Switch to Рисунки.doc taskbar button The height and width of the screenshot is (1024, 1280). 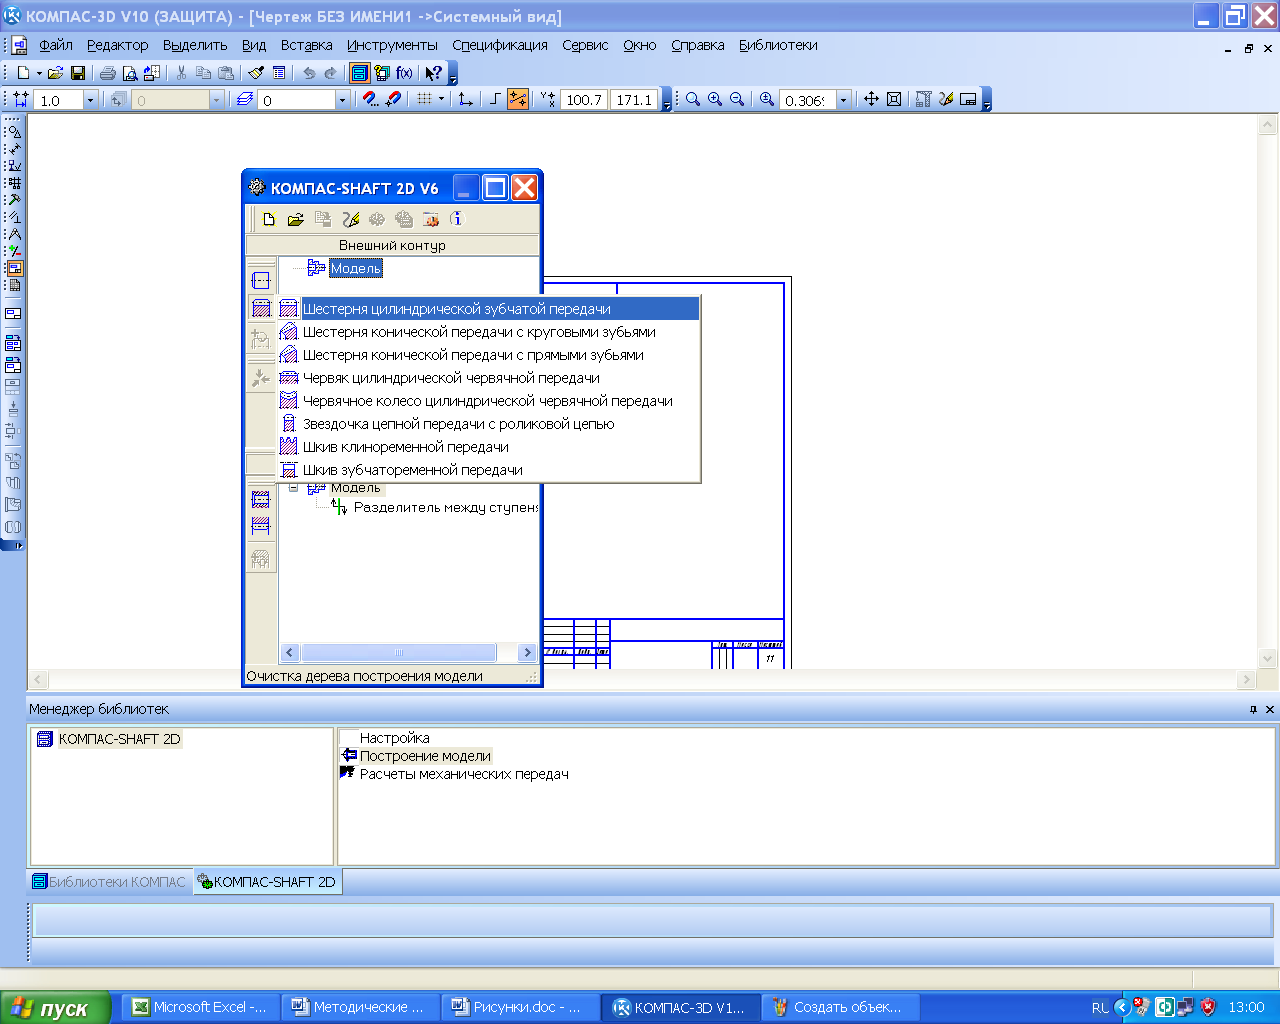[x=518, y=1007]
